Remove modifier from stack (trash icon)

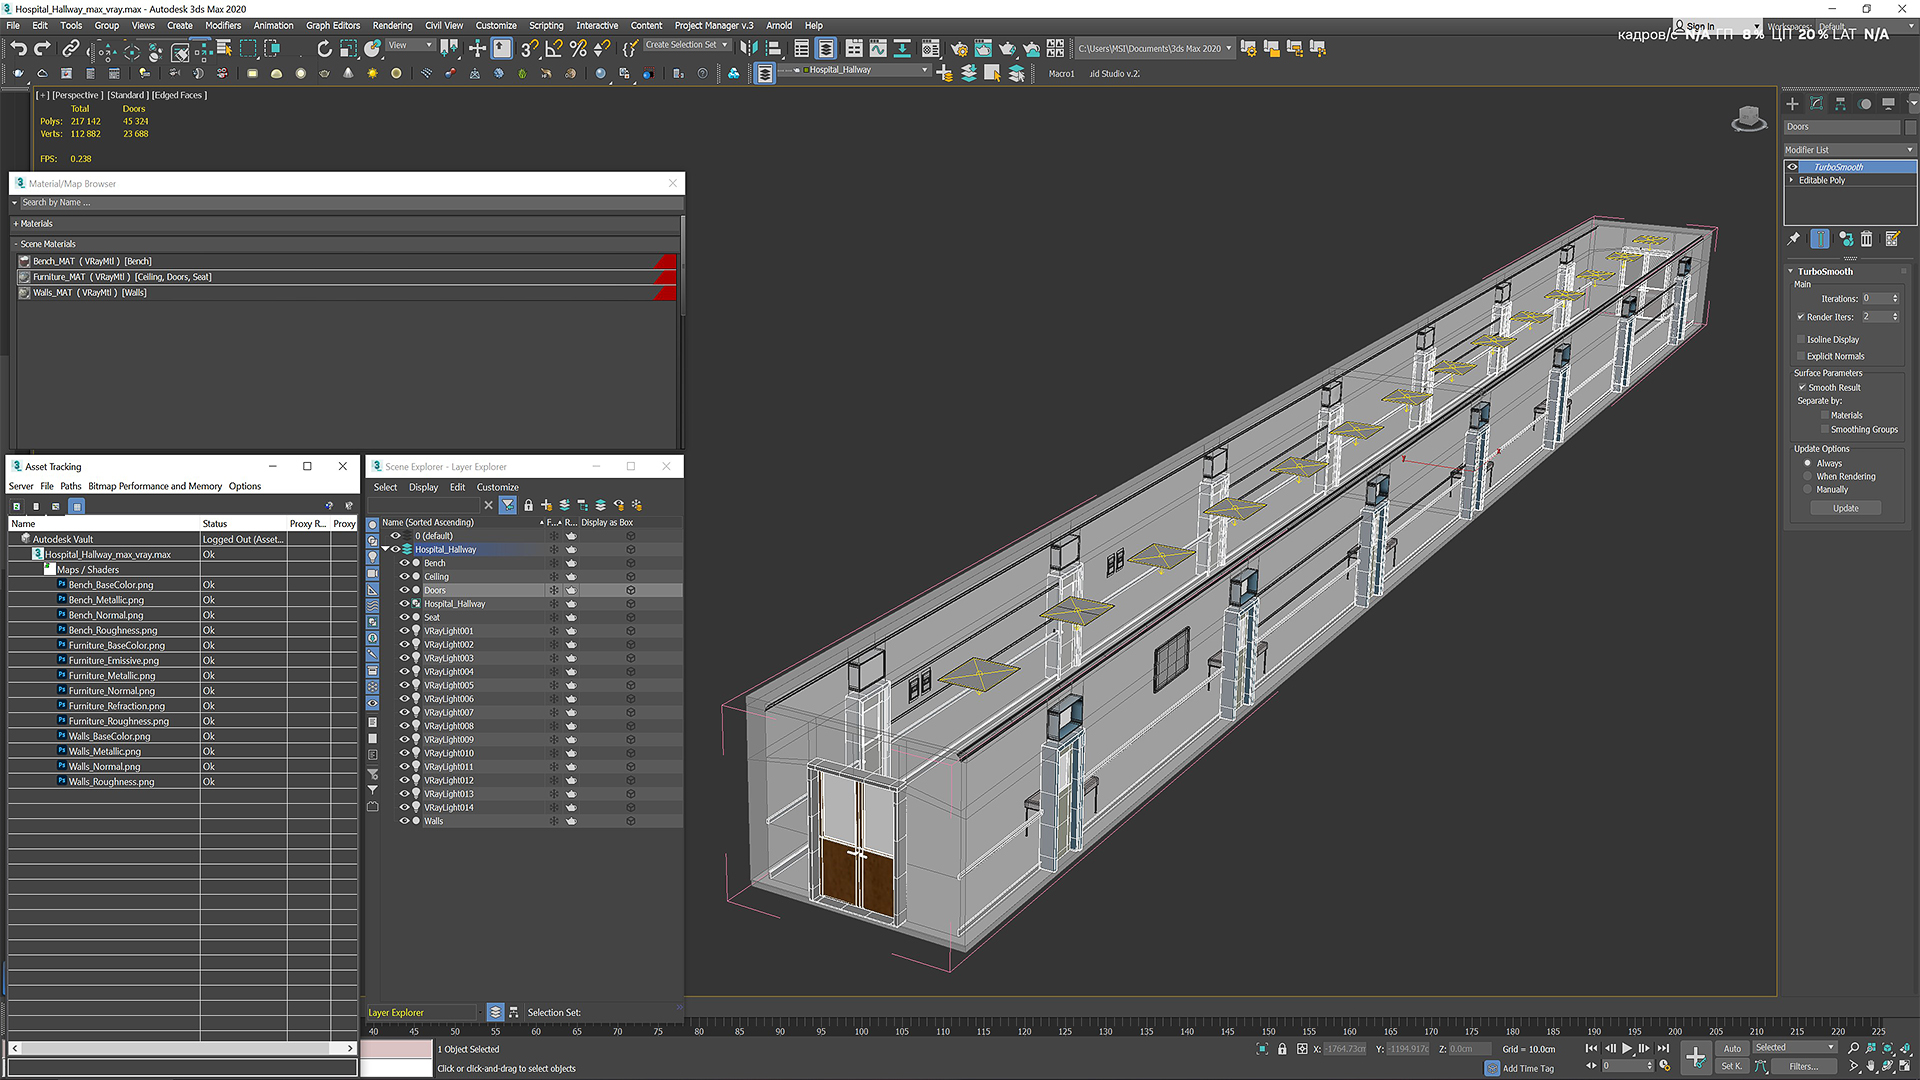click(1867, 239)
